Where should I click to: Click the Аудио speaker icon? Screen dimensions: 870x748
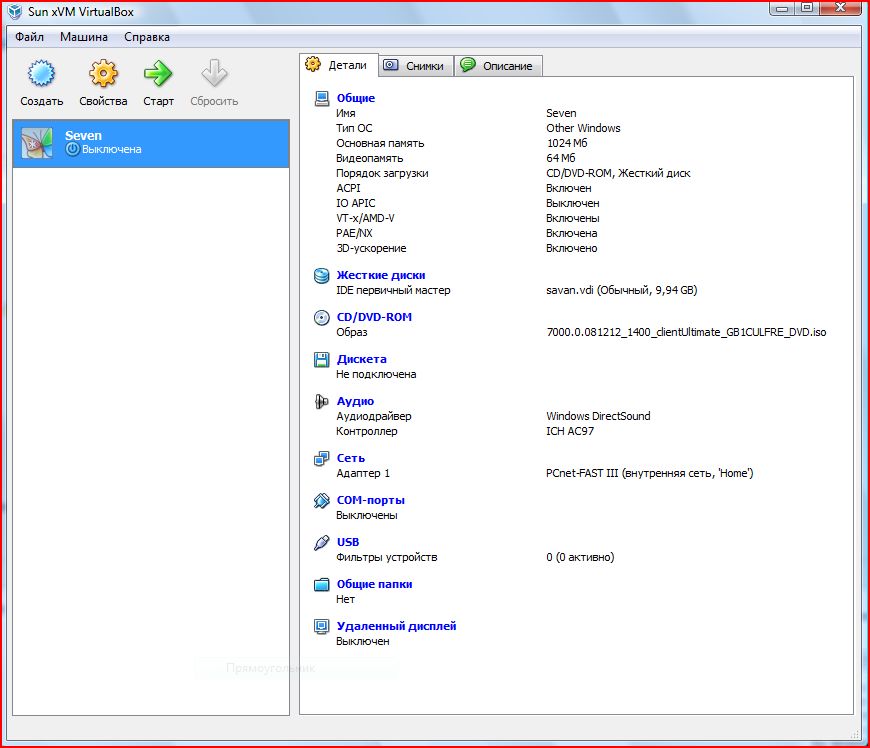[x=322, y=401]
